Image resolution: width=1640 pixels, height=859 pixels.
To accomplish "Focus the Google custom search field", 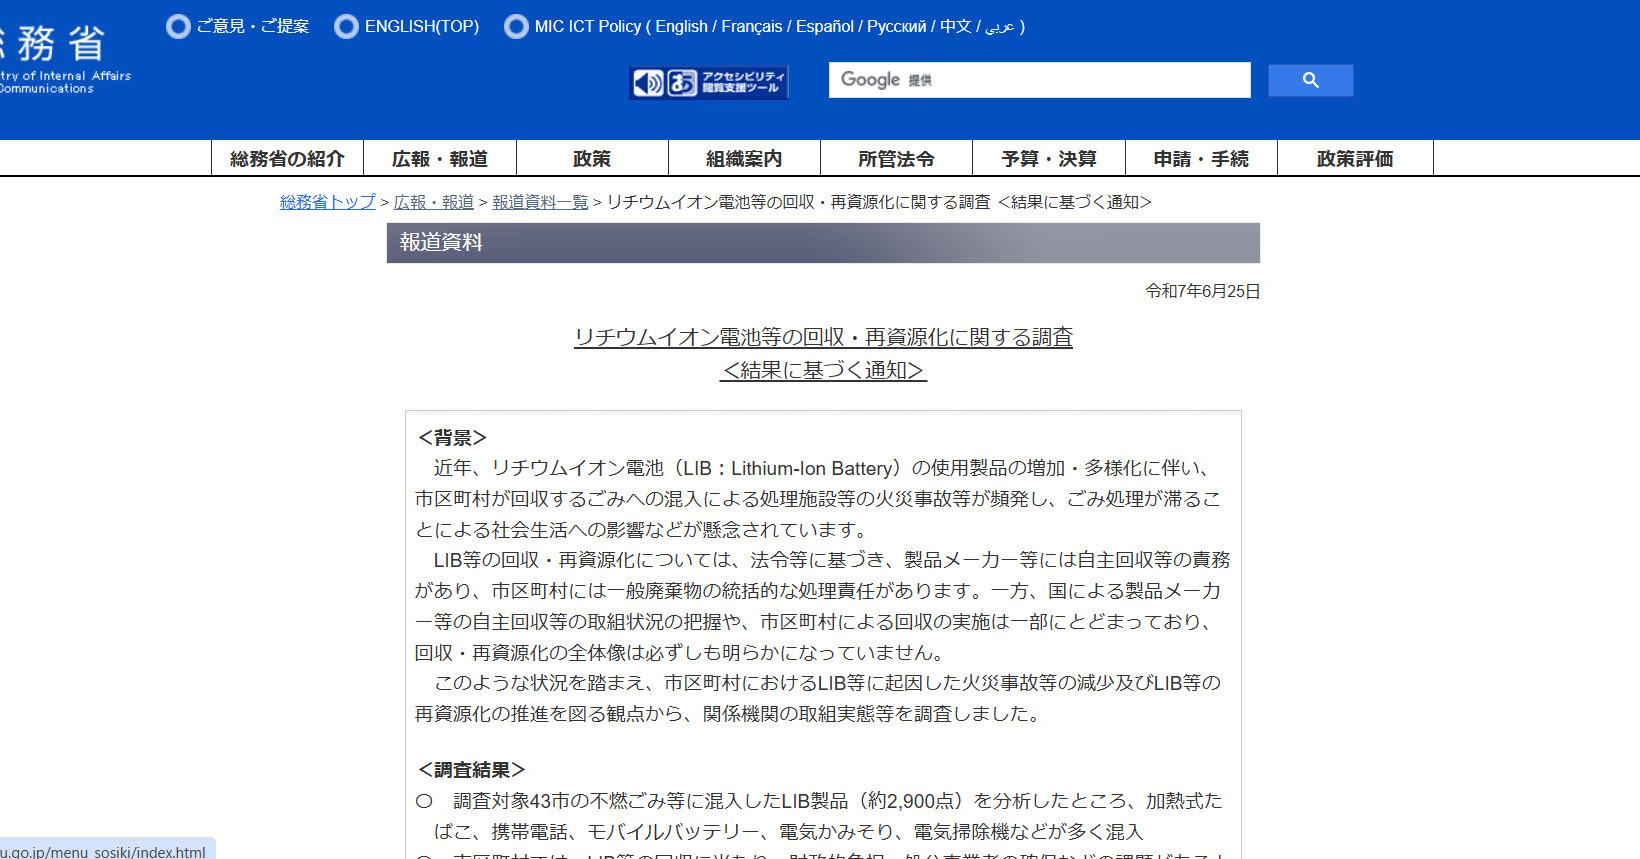I will 1039,80.
